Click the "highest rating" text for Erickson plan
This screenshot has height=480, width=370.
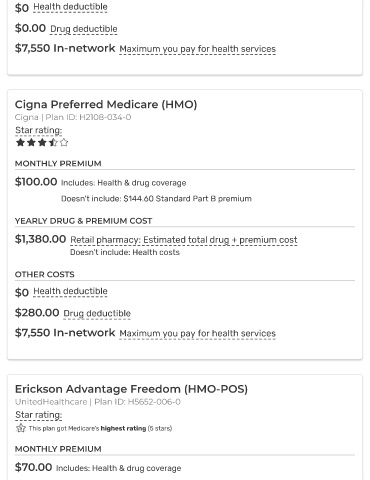pos(123,428)
